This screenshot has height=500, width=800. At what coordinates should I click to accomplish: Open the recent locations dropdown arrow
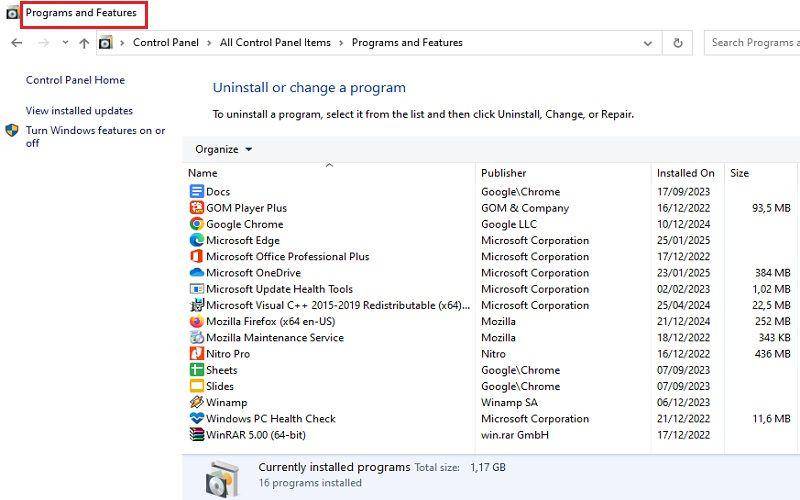click(x=65, y=43)
